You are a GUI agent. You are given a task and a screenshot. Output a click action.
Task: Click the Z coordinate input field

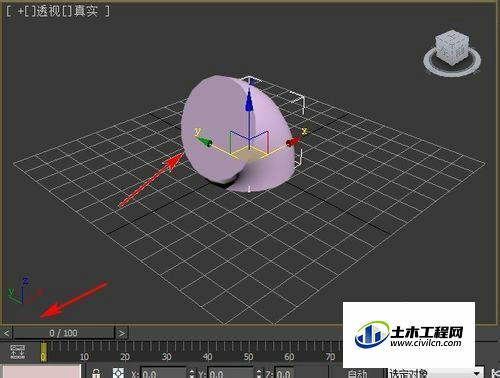click(x=284, y=373)
